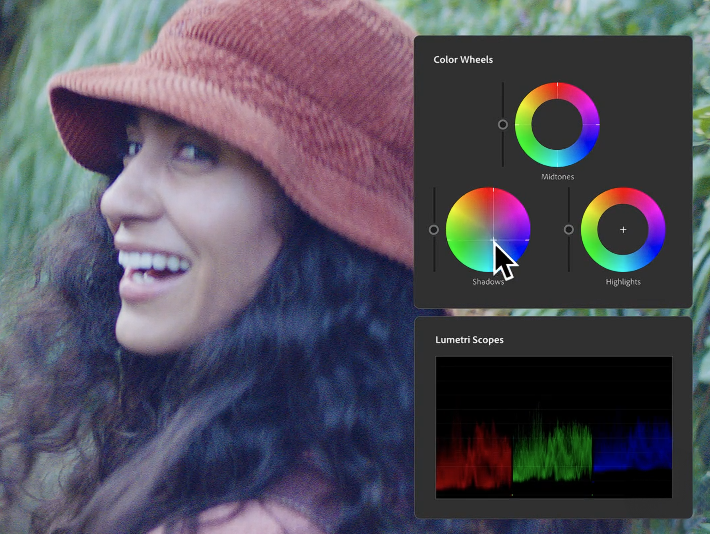This screenshot has height=534, width=710.
Task: Click the Color Wheels panel title
Action: pos(463,60)
